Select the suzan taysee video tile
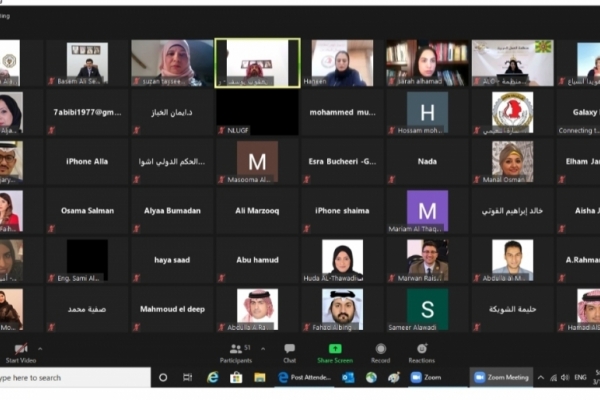 [172, 63]
